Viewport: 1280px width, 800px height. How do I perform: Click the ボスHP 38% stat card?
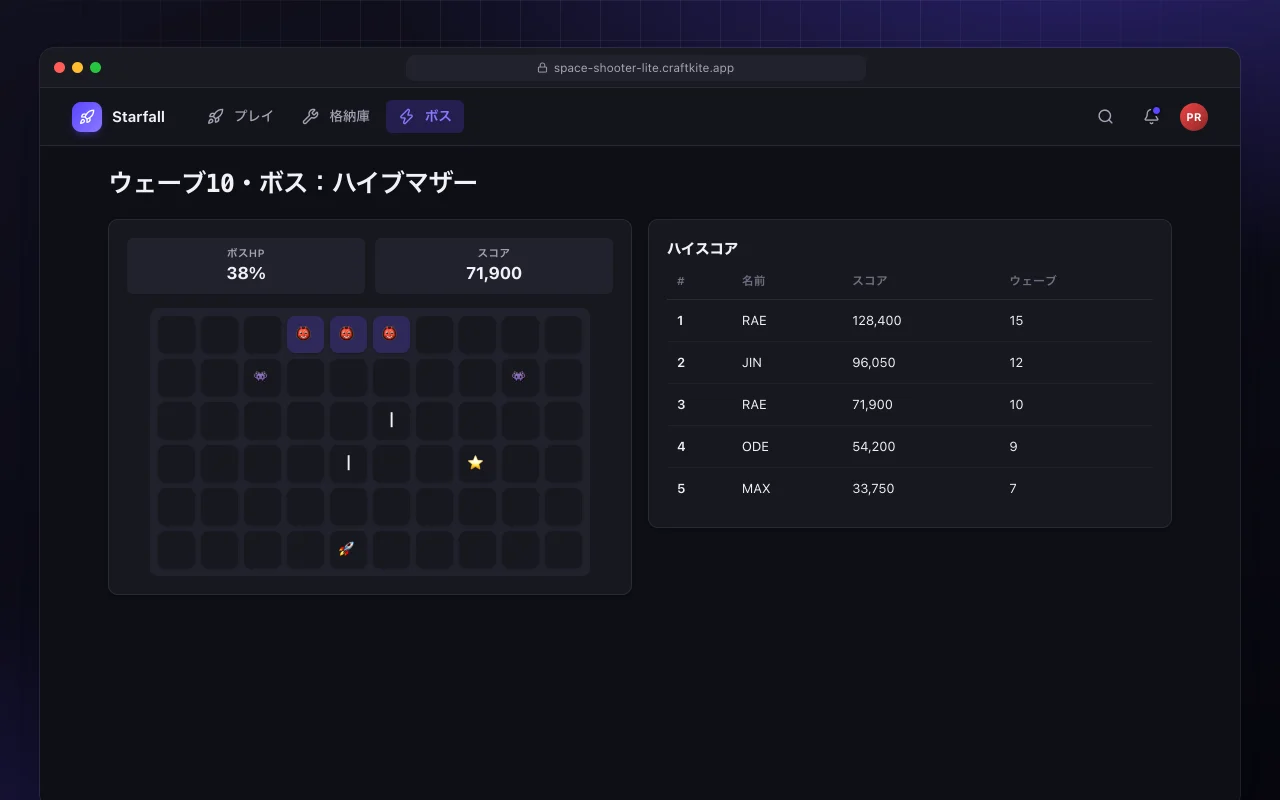click(x=246, y=266)
